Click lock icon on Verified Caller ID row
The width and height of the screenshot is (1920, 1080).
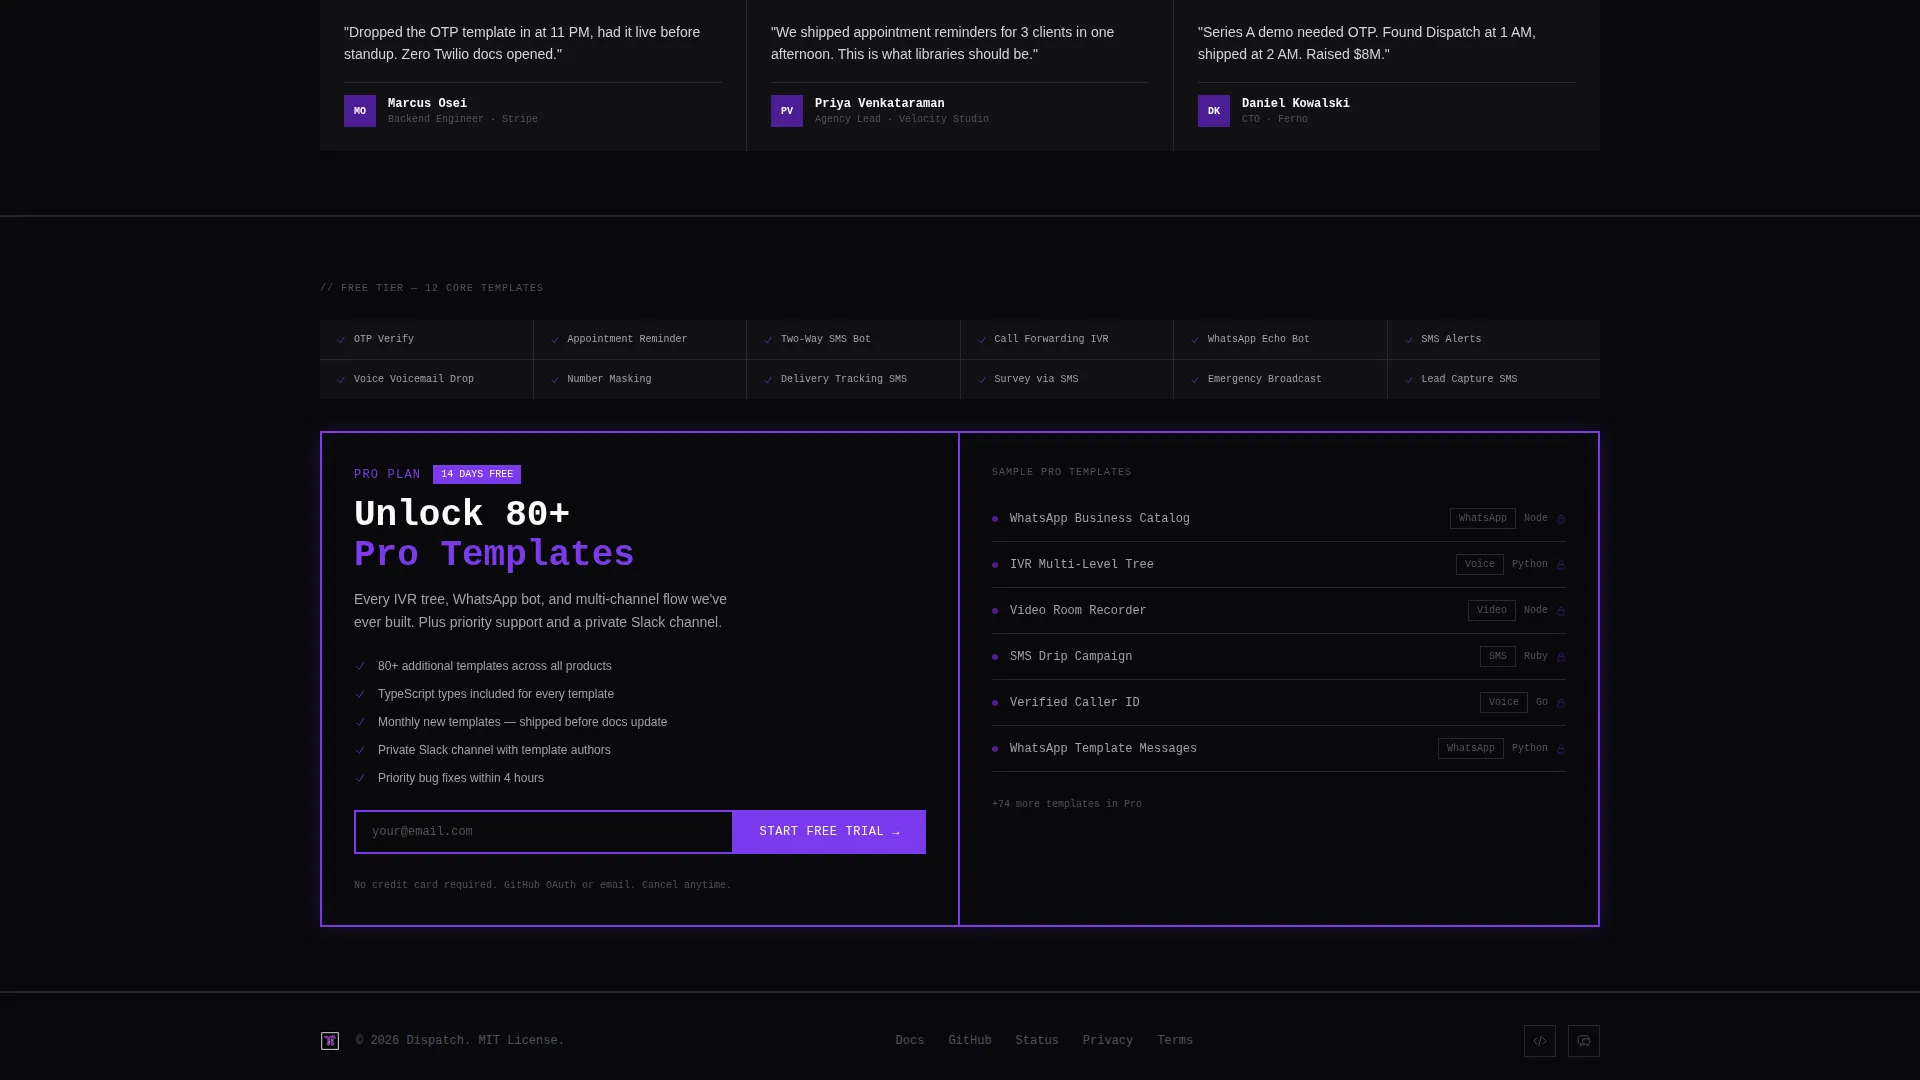coord(1561,703)
